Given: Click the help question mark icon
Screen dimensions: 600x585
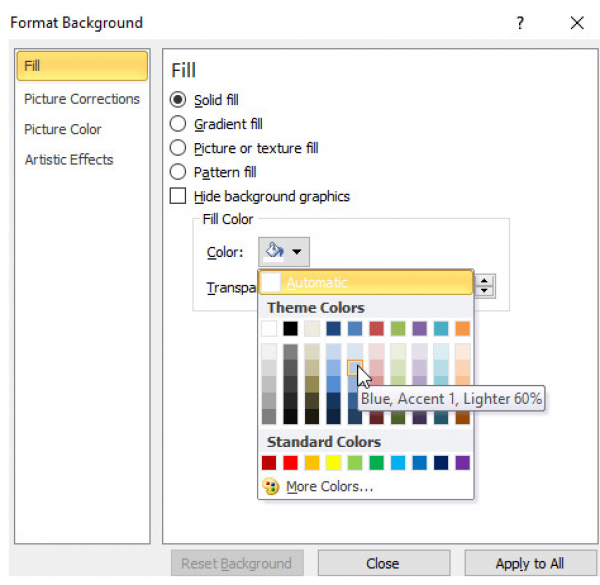Looking at the screenshot, I should [x=520, y=23].
